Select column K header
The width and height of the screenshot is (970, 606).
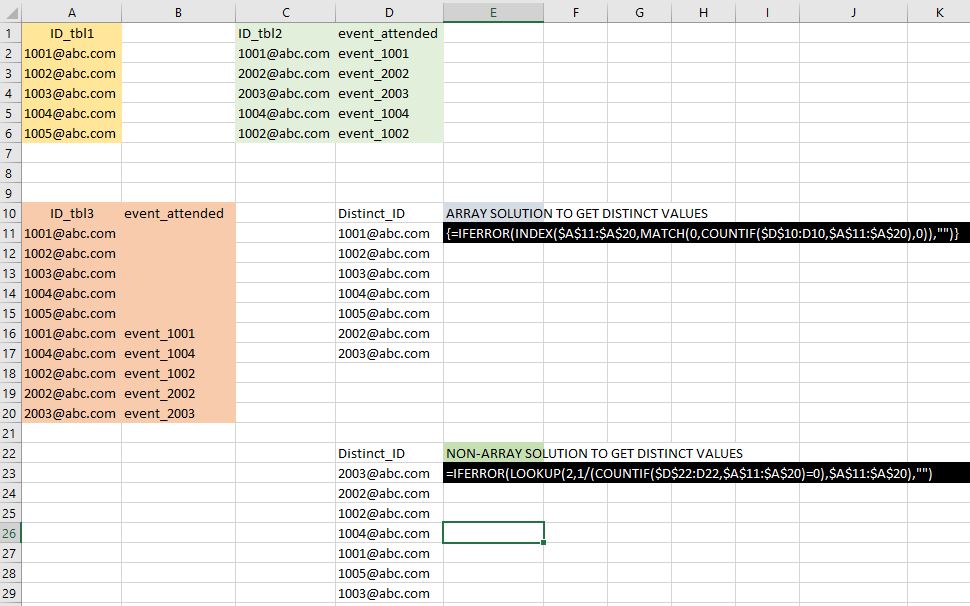click(x=938, y=12)
